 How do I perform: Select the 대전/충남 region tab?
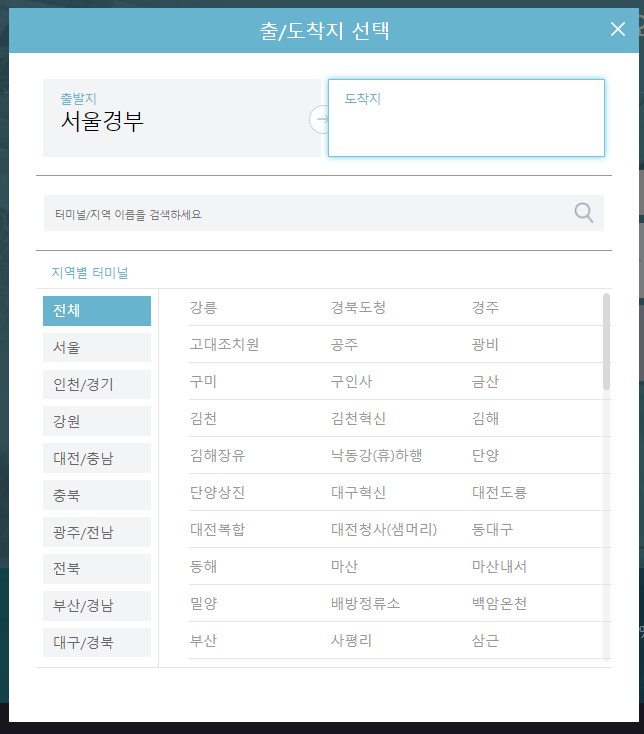[97, 458]
